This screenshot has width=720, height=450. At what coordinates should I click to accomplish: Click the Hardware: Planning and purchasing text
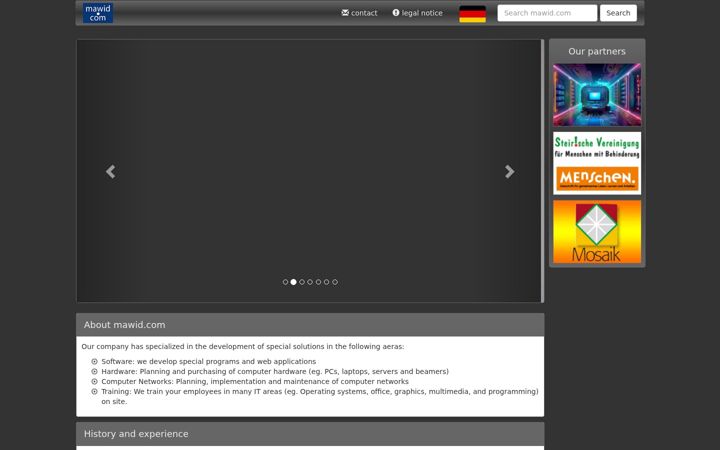click(275, 371)
